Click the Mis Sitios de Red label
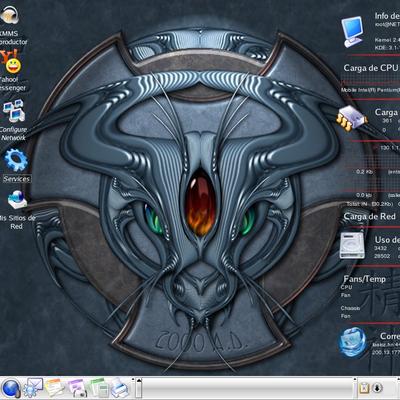Screen dimensions: 400x400 click(17, 222)
